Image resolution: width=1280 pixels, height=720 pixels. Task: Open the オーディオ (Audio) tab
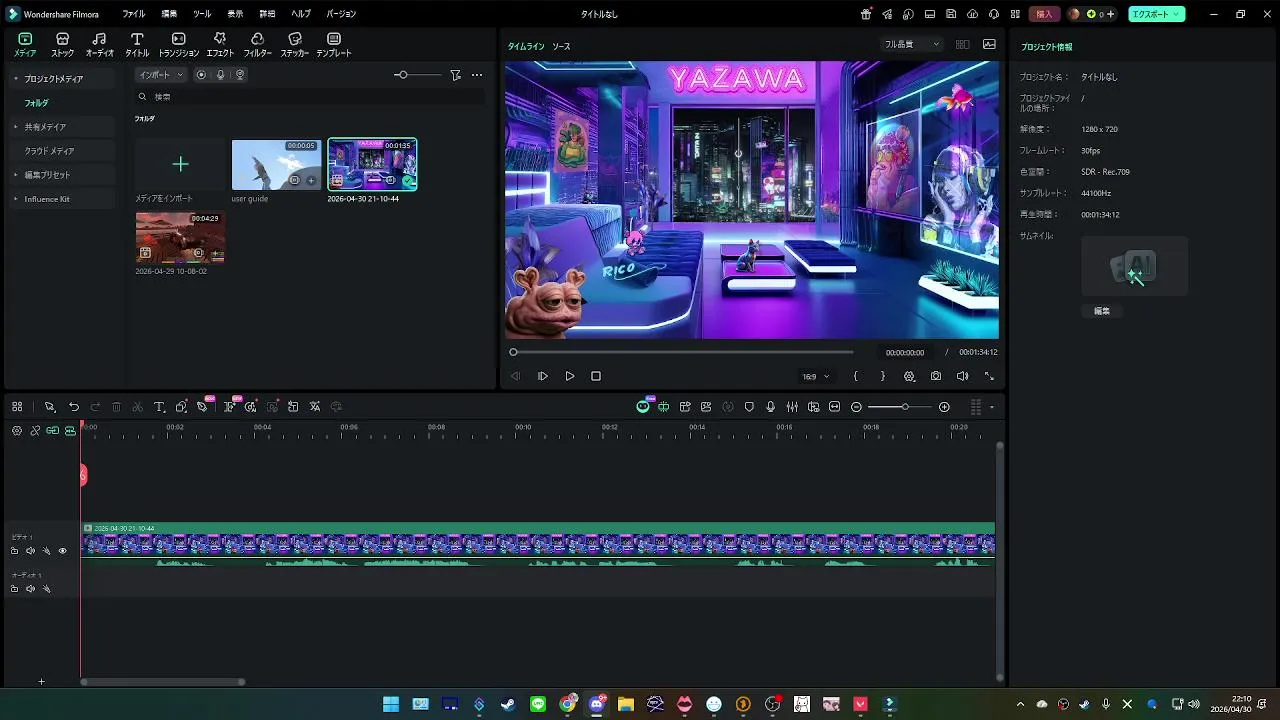tap(99, 44)
